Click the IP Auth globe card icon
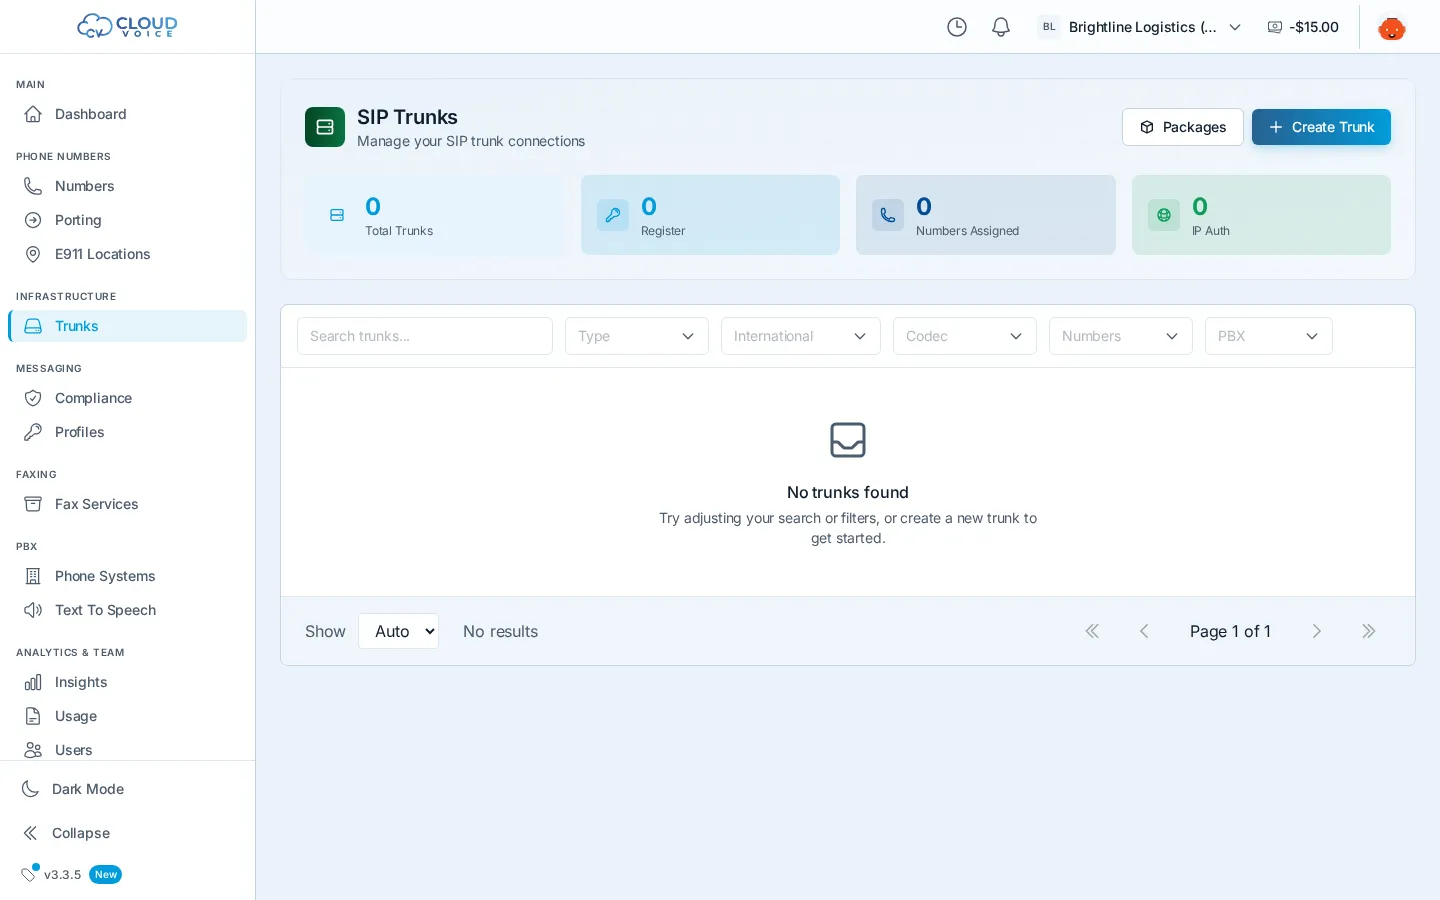The height and width of the screenshot is (900, 1440). (1164, 215)
